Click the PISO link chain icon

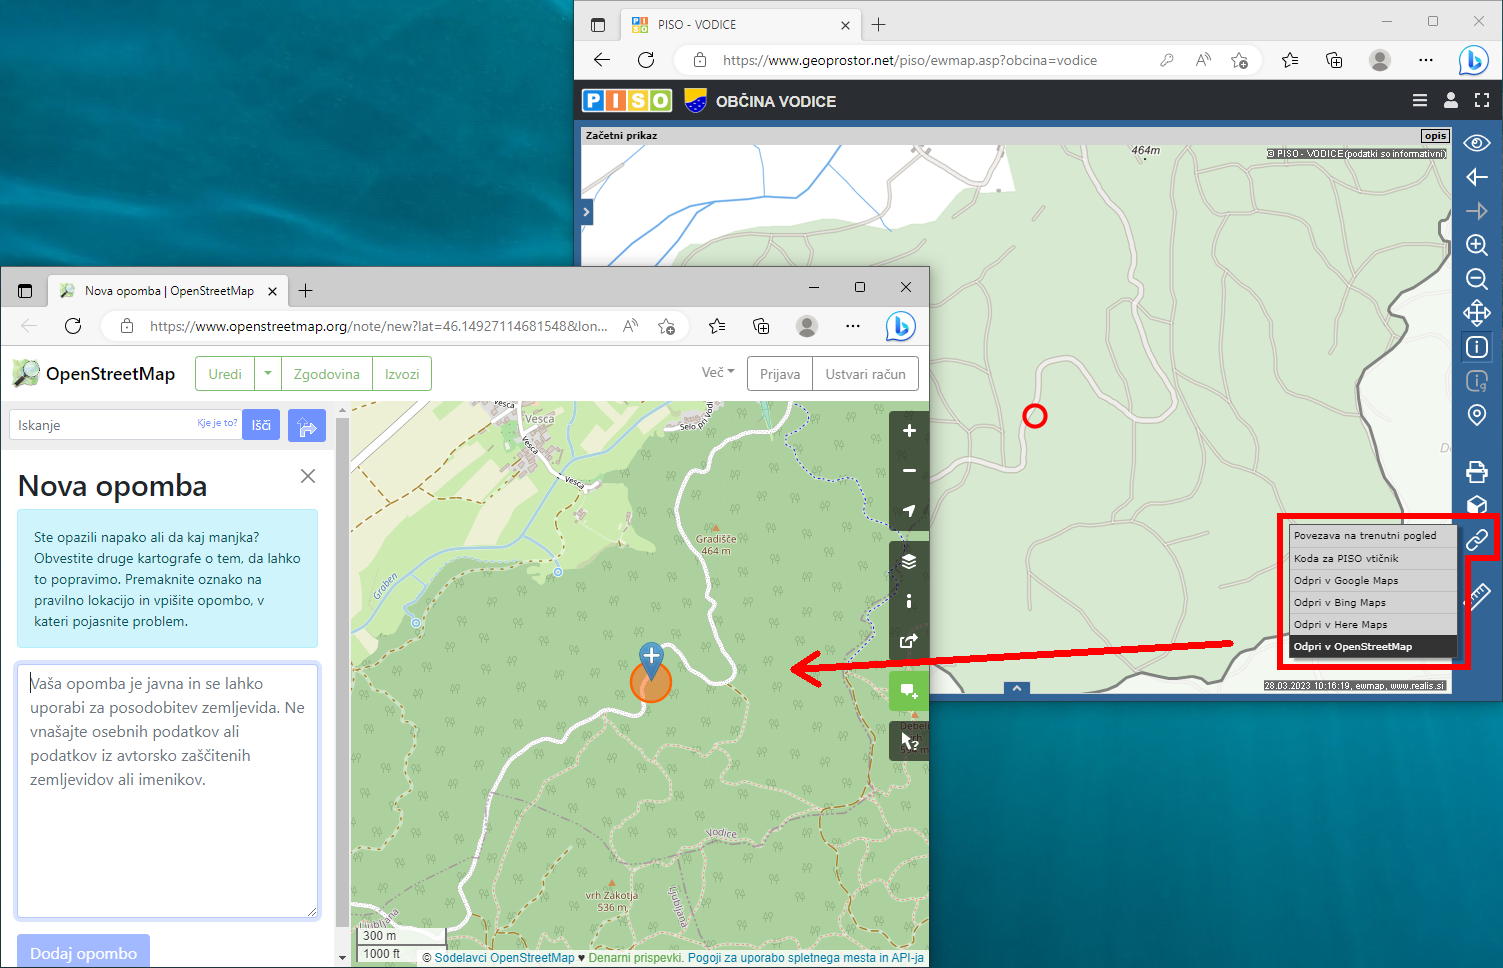[1477, 540]
